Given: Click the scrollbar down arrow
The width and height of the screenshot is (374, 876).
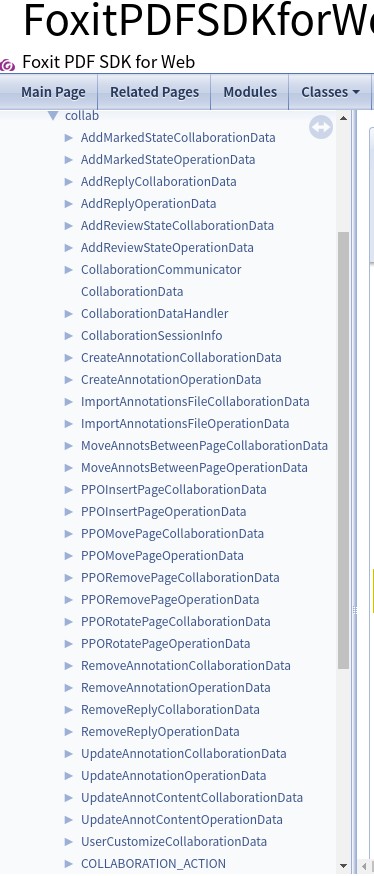Looking at the screenshot, I should pyautogui.click(x=343, y=866).
